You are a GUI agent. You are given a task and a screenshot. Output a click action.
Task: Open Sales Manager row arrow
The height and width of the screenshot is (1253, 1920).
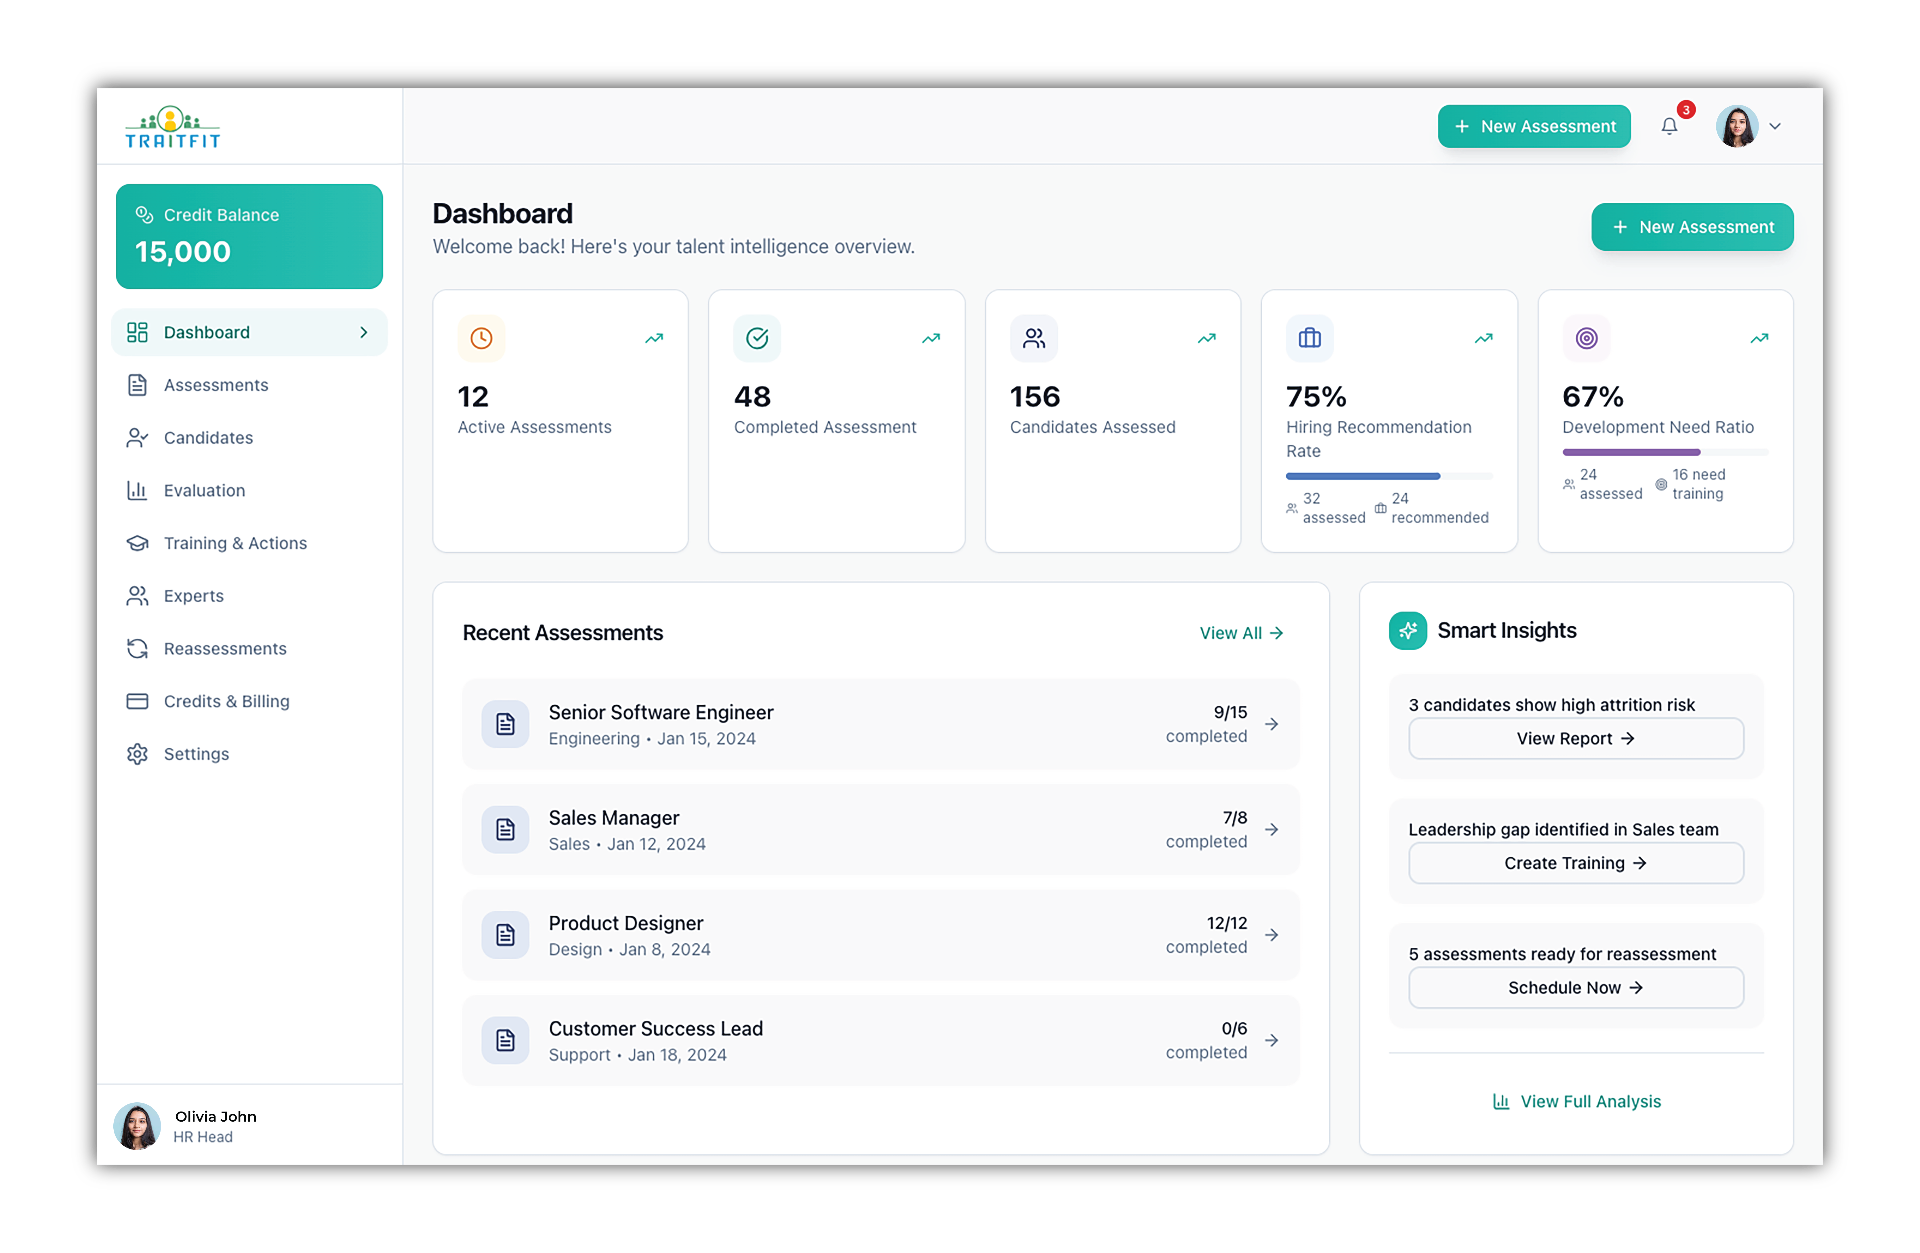(x=1272, y=830)
